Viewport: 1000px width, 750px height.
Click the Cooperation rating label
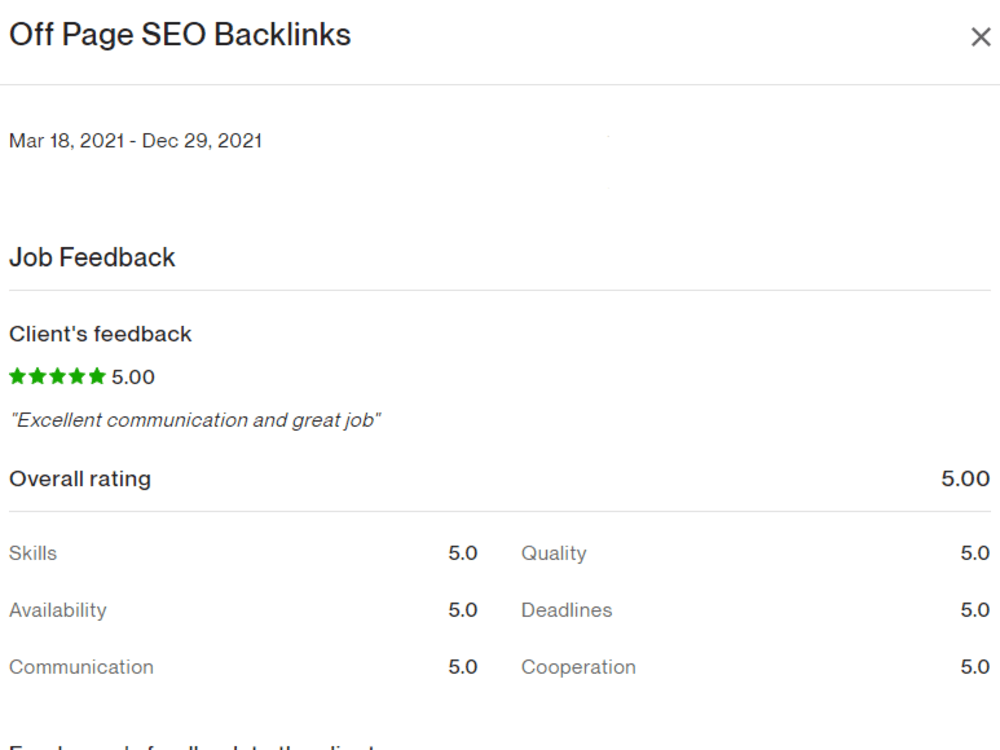tap(578, 668)
